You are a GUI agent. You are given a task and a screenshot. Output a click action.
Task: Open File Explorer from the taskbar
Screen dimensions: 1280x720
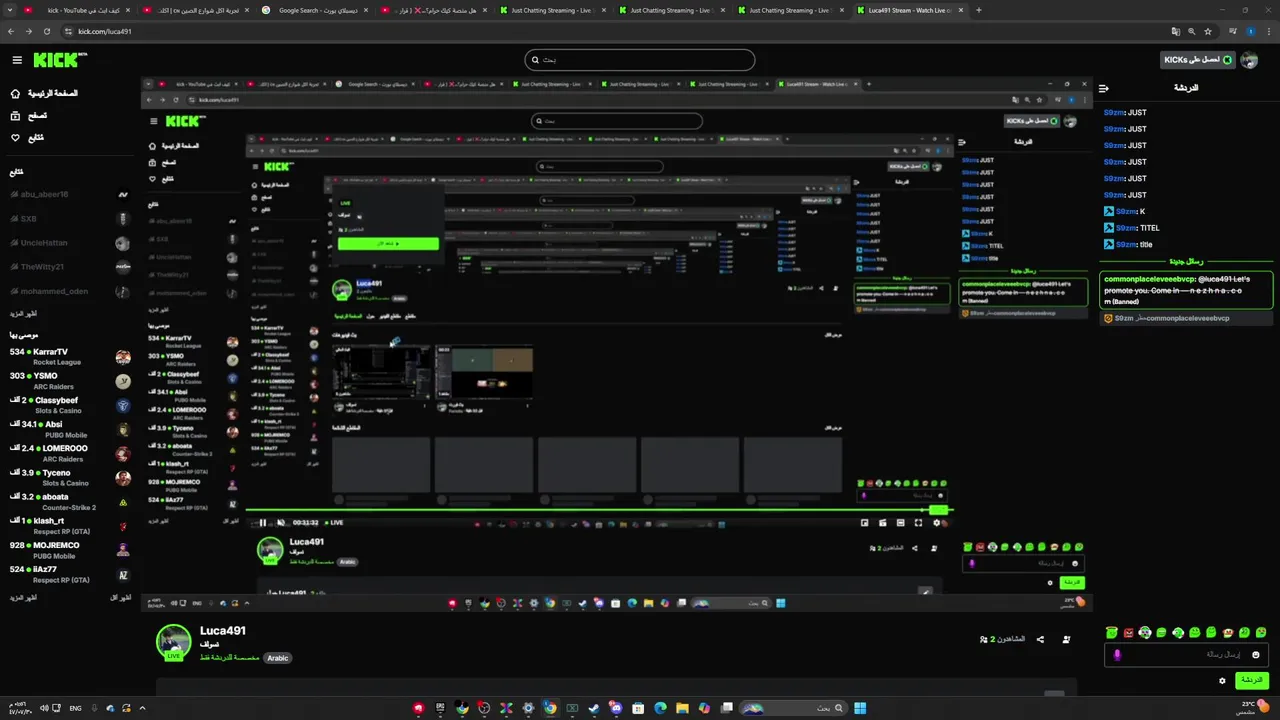[682, 708]
